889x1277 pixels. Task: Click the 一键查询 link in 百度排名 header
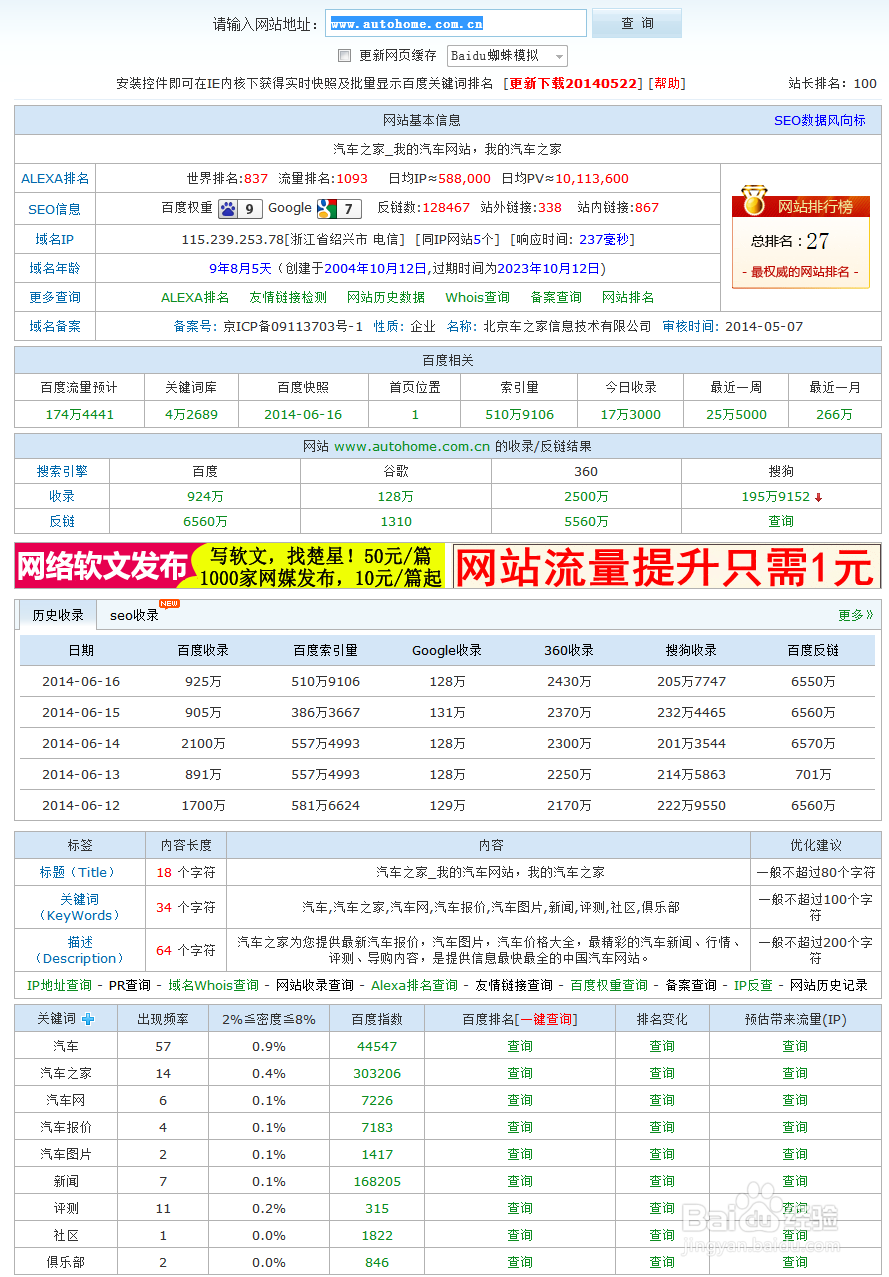point(546,1020)
